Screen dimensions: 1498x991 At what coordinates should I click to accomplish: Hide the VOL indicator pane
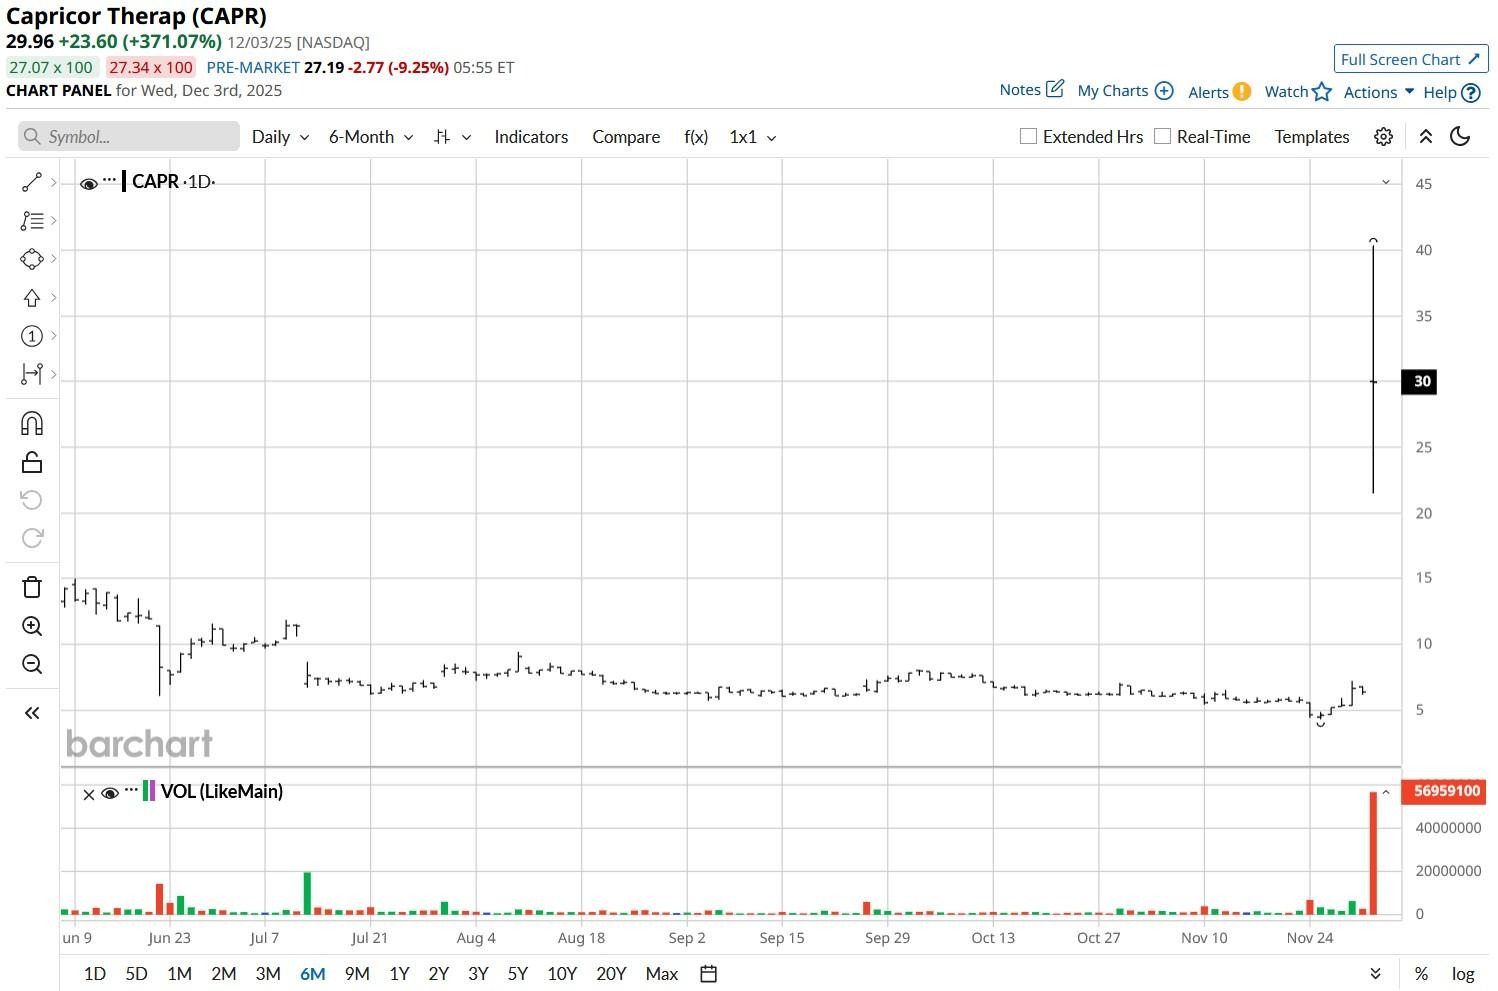pyautogui.click(x=110, y=793)
